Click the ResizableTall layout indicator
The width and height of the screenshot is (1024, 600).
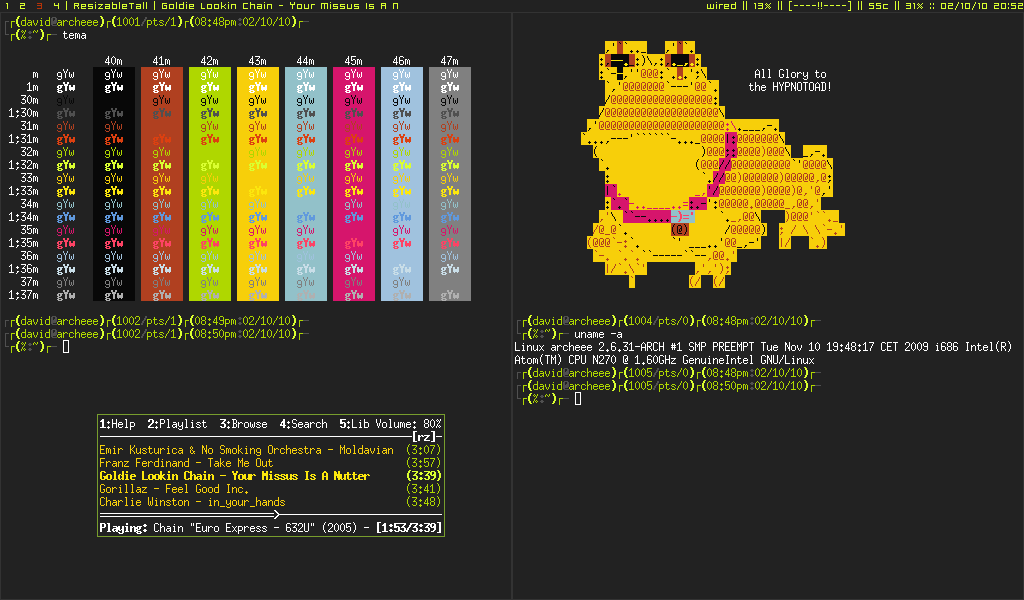pyautogui.click(x=112, y=6)
